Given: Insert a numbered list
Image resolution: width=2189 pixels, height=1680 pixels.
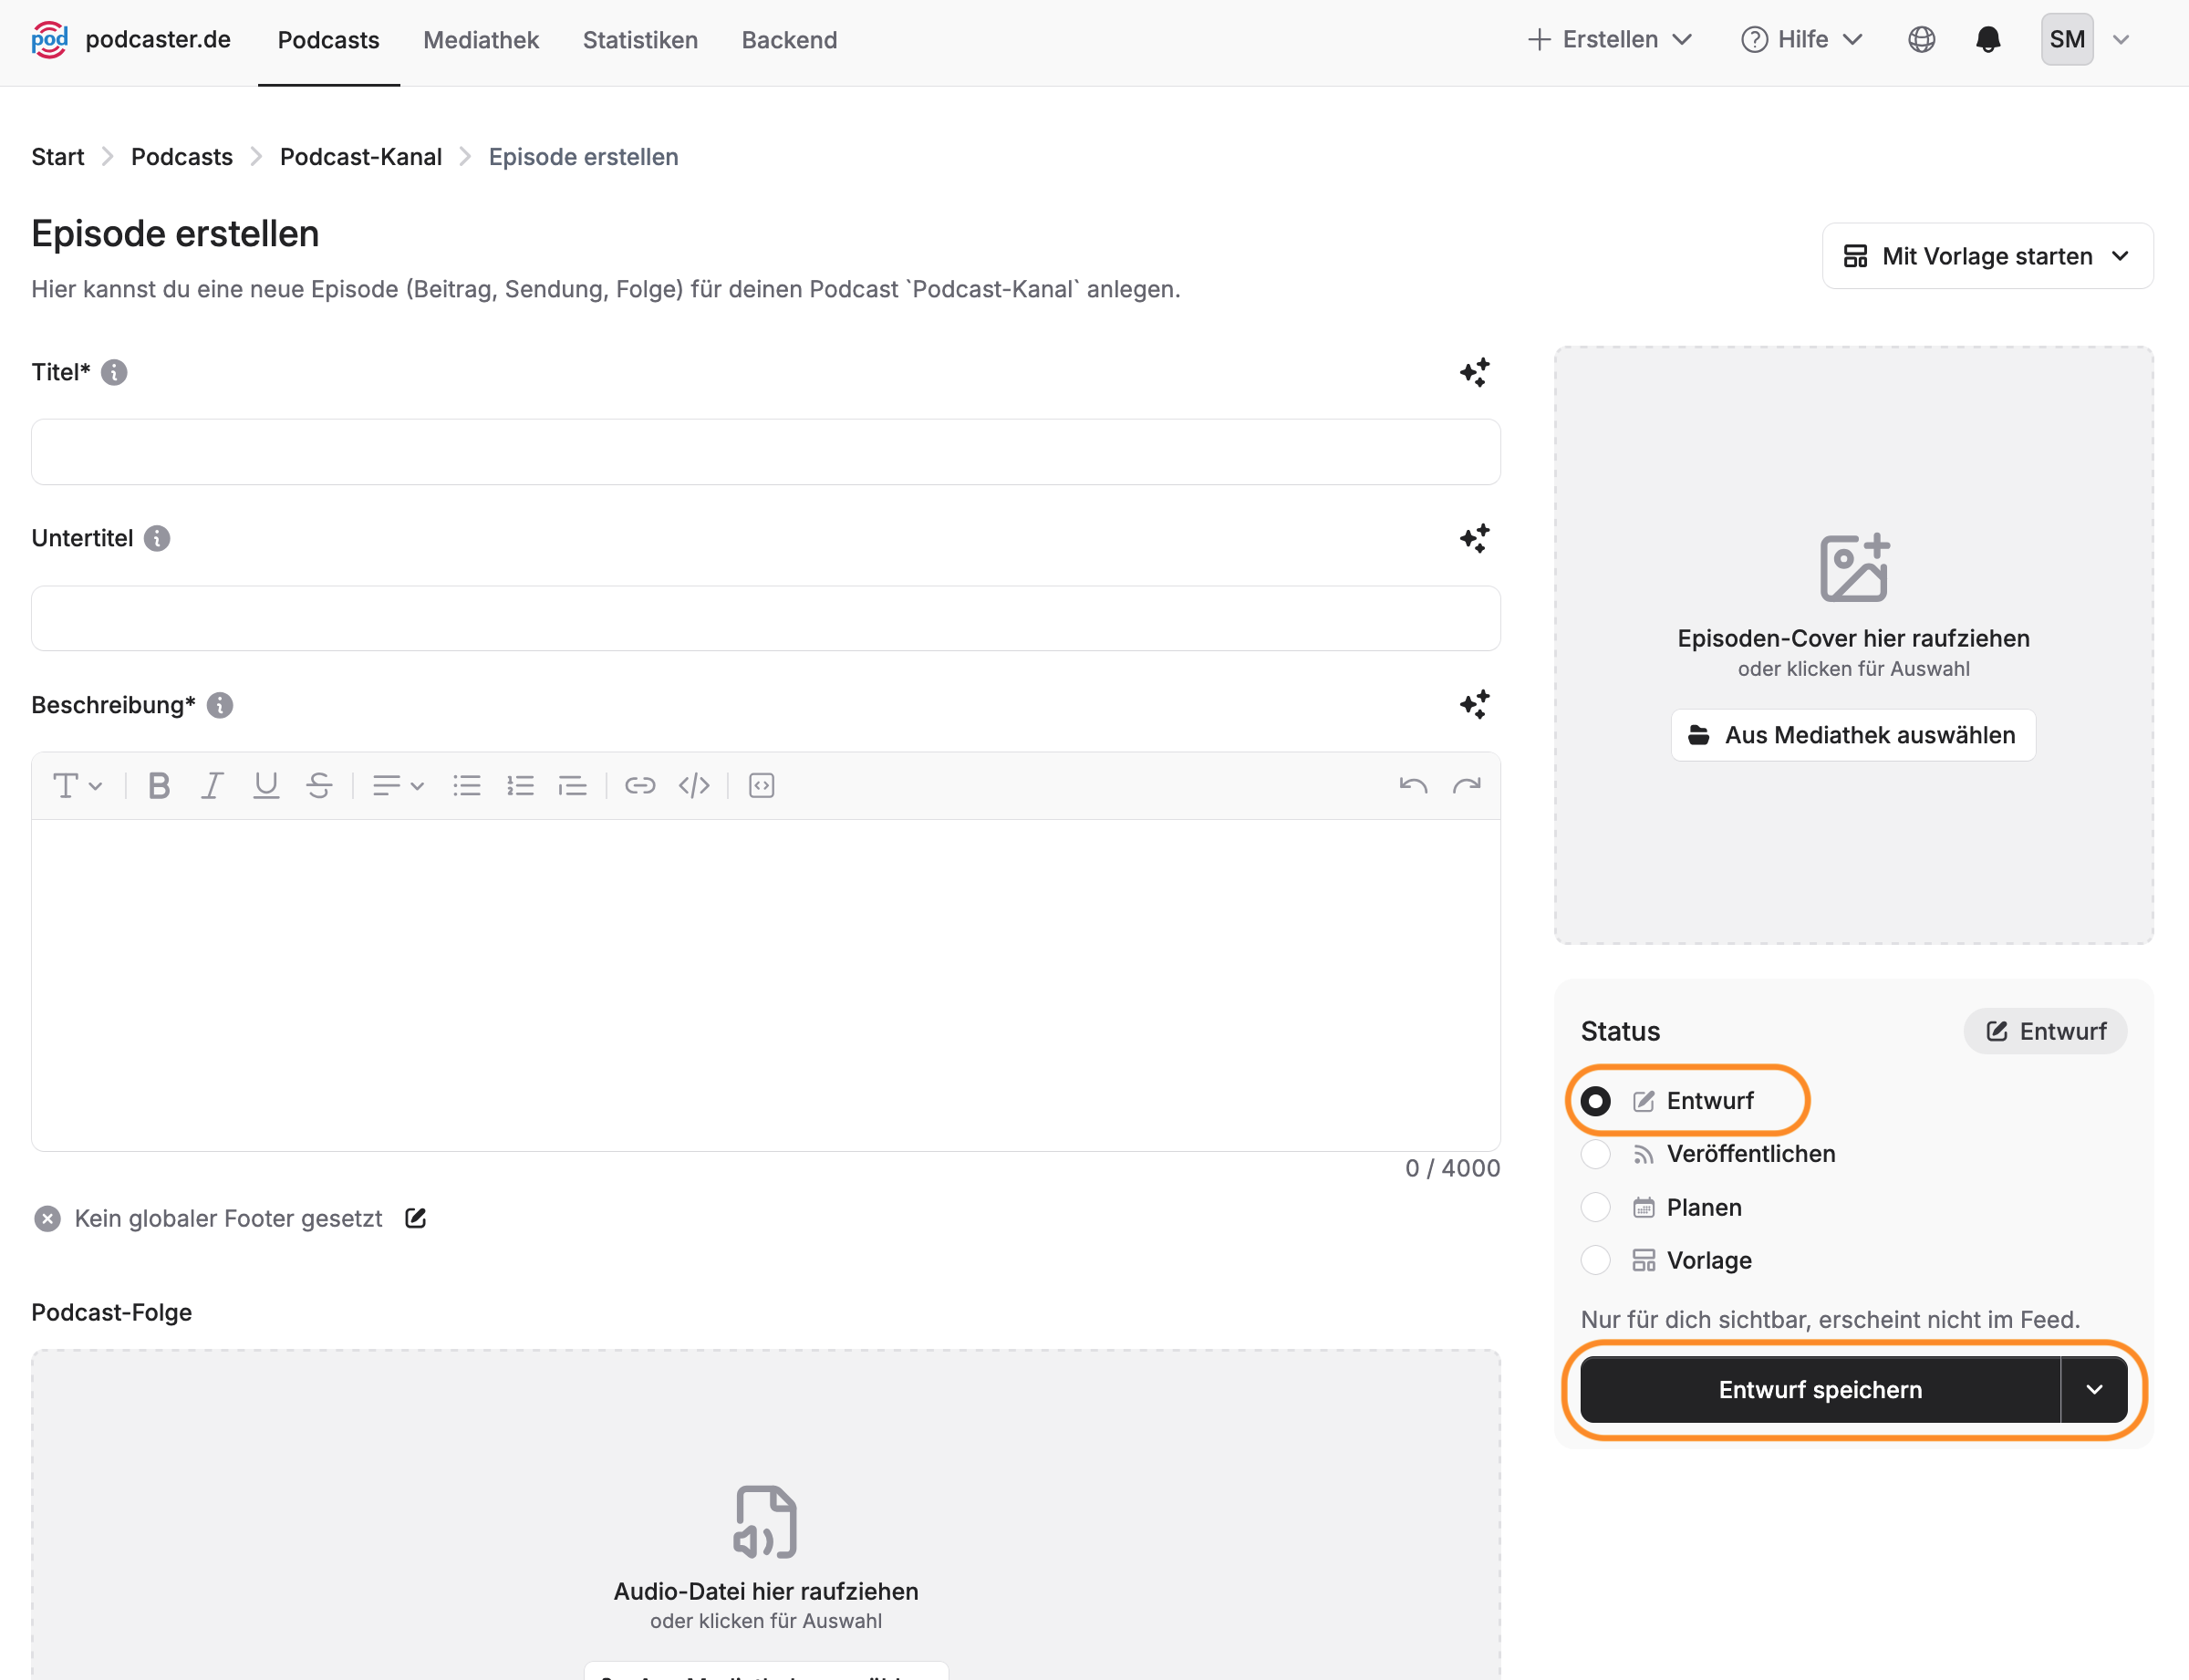Looking at the screenshot, I should 520,786.
